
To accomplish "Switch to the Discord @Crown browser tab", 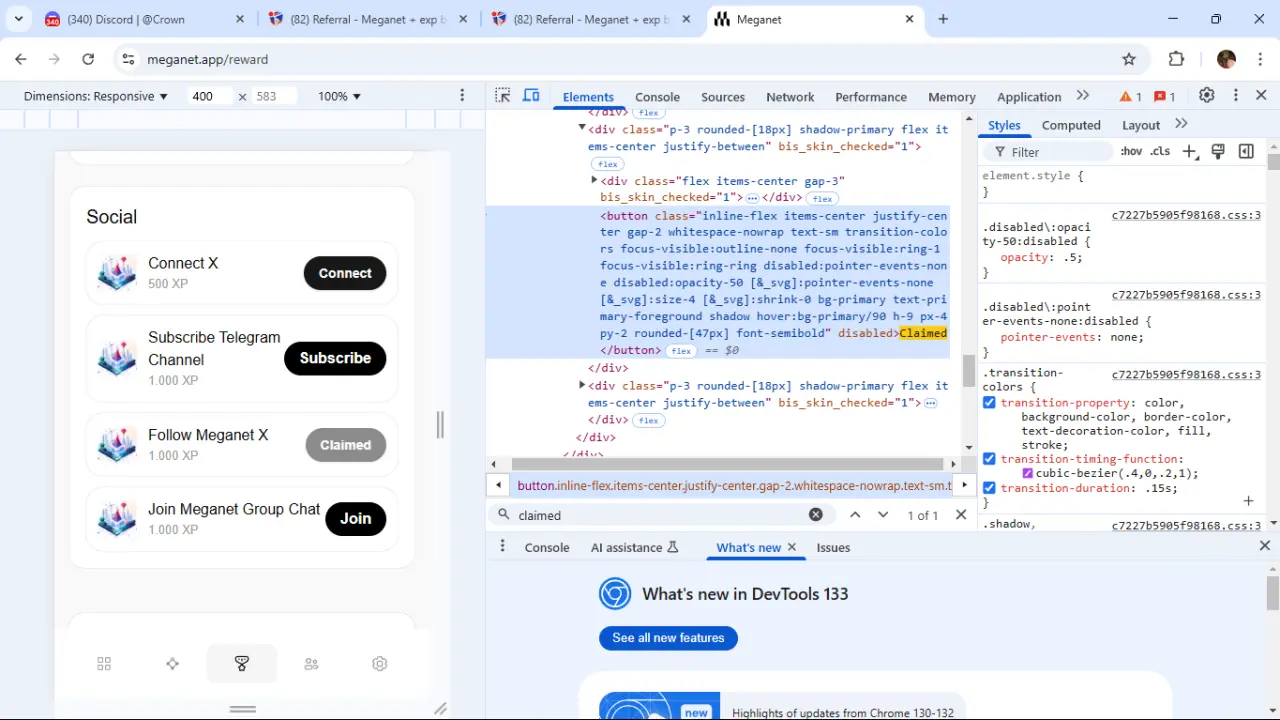I will (x=143, y=19).
